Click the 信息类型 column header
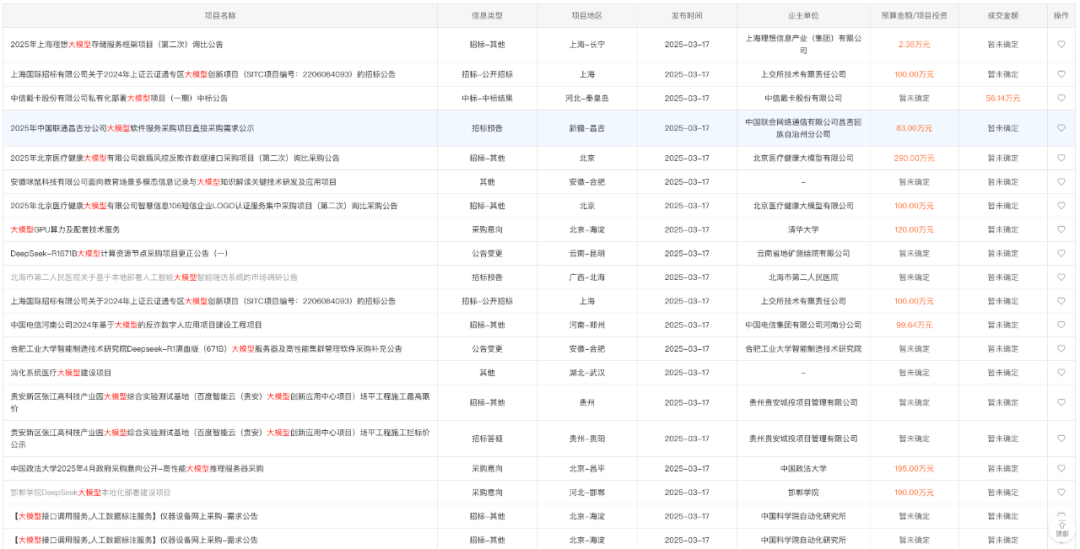The width and height of the screenshot is (1080, 549). point(487,15)
